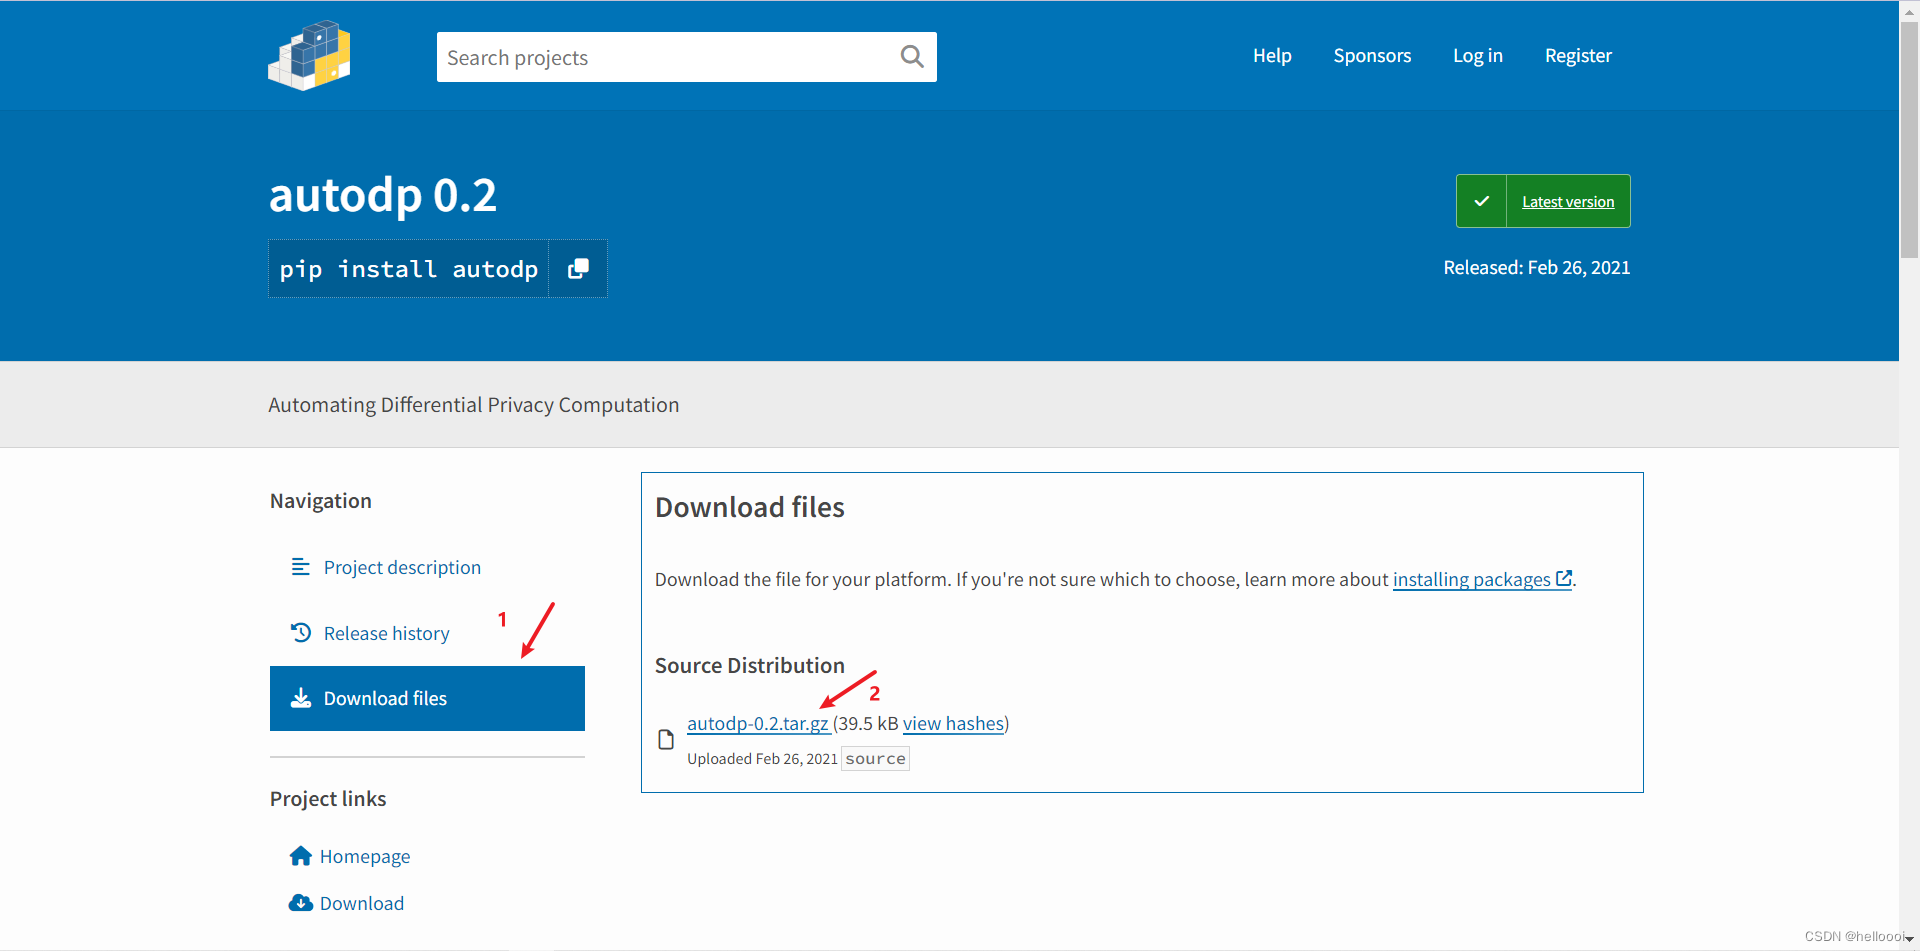Click the Download files tray icon
Viewport: 1920px width, 951px height.
pos(300,698)
